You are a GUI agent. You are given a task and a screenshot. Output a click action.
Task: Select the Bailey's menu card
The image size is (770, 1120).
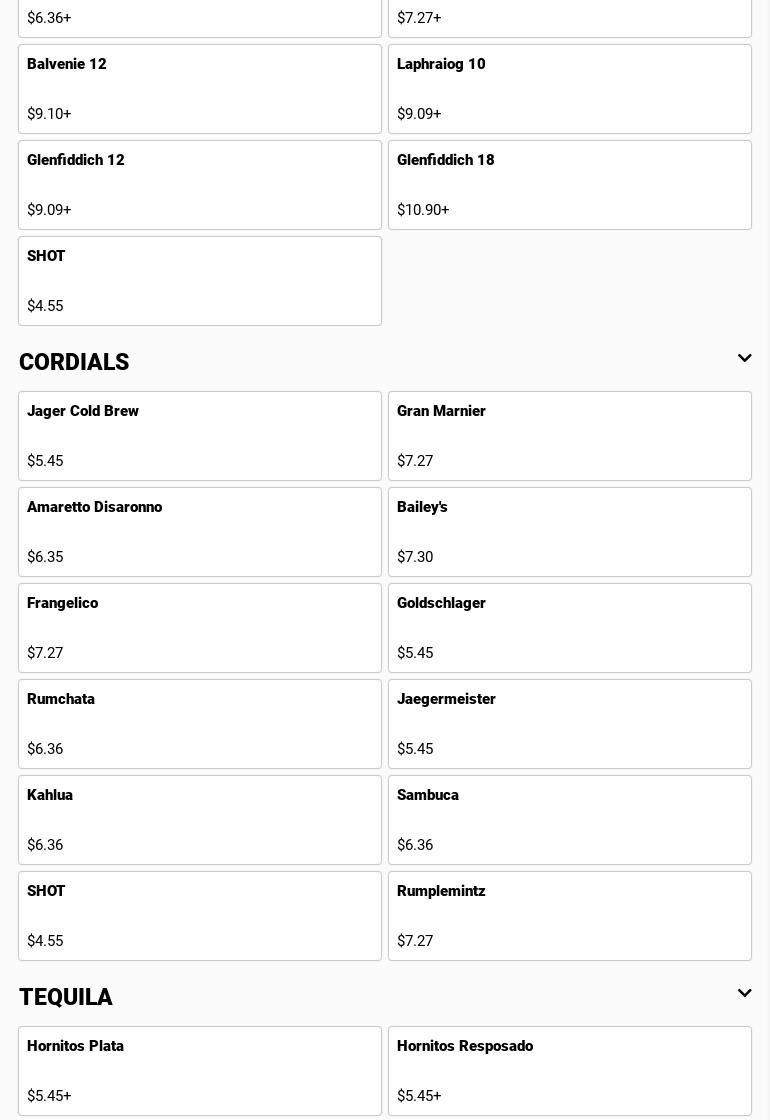click(570, 532)
